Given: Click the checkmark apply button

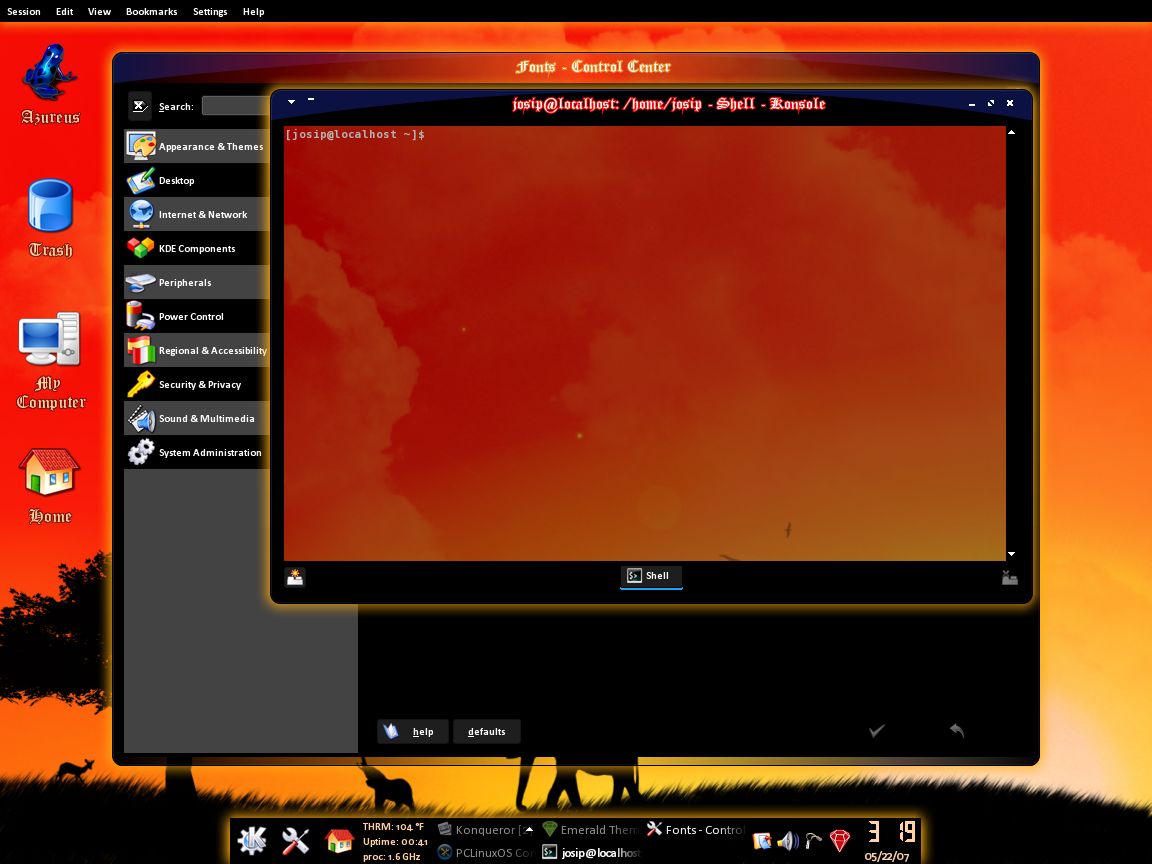Looking at the screenshot, I should [x=876, y=730].
